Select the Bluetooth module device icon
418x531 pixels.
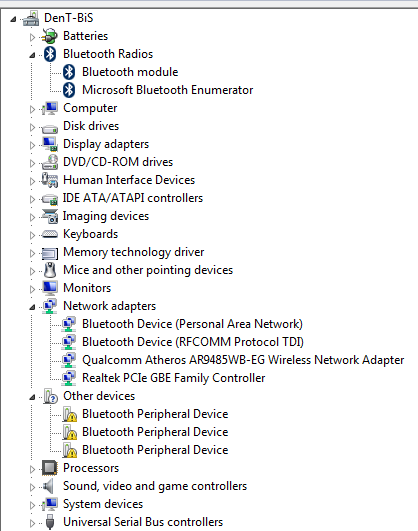pos(69,72)
